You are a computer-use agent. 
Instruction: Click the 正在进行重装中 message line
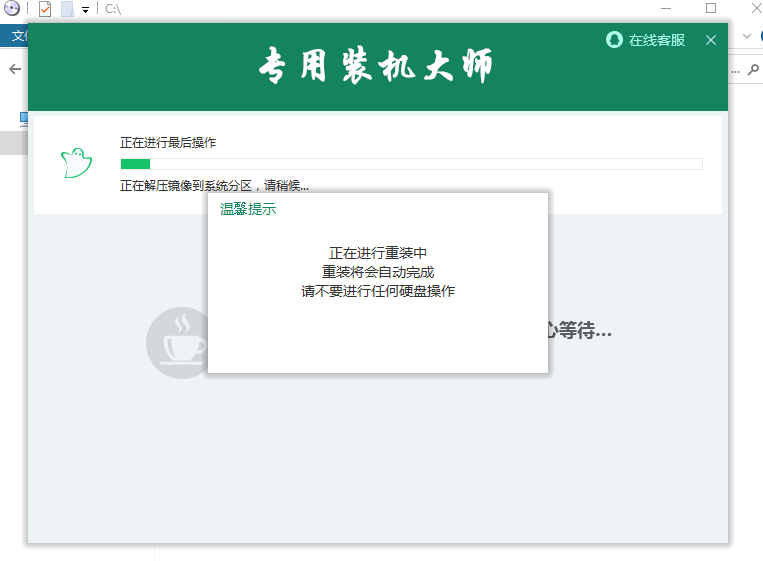pyautogui.click(x=378, y=253)
